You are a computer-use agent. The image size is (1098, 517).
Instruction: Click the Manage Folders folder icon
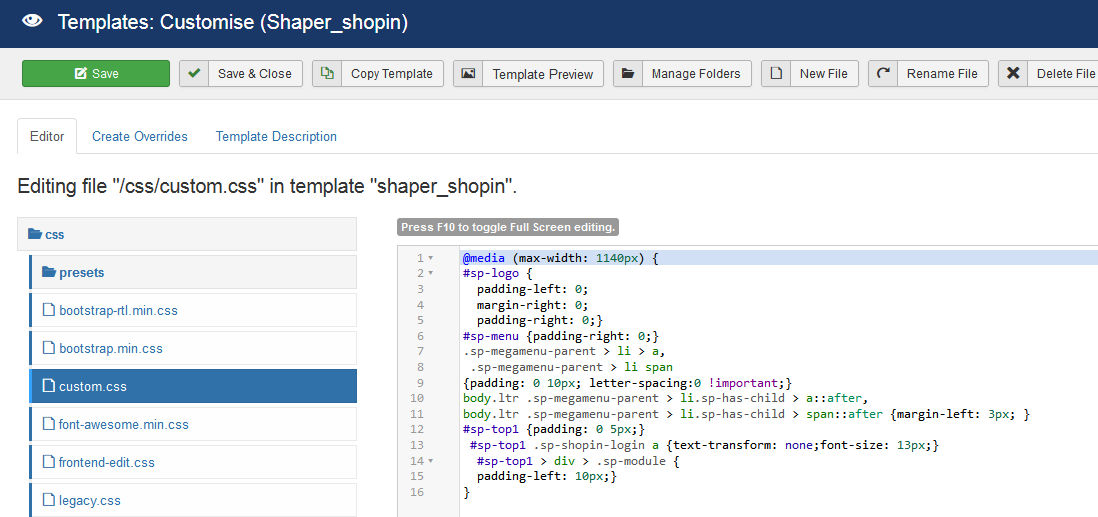click(627, 74)
